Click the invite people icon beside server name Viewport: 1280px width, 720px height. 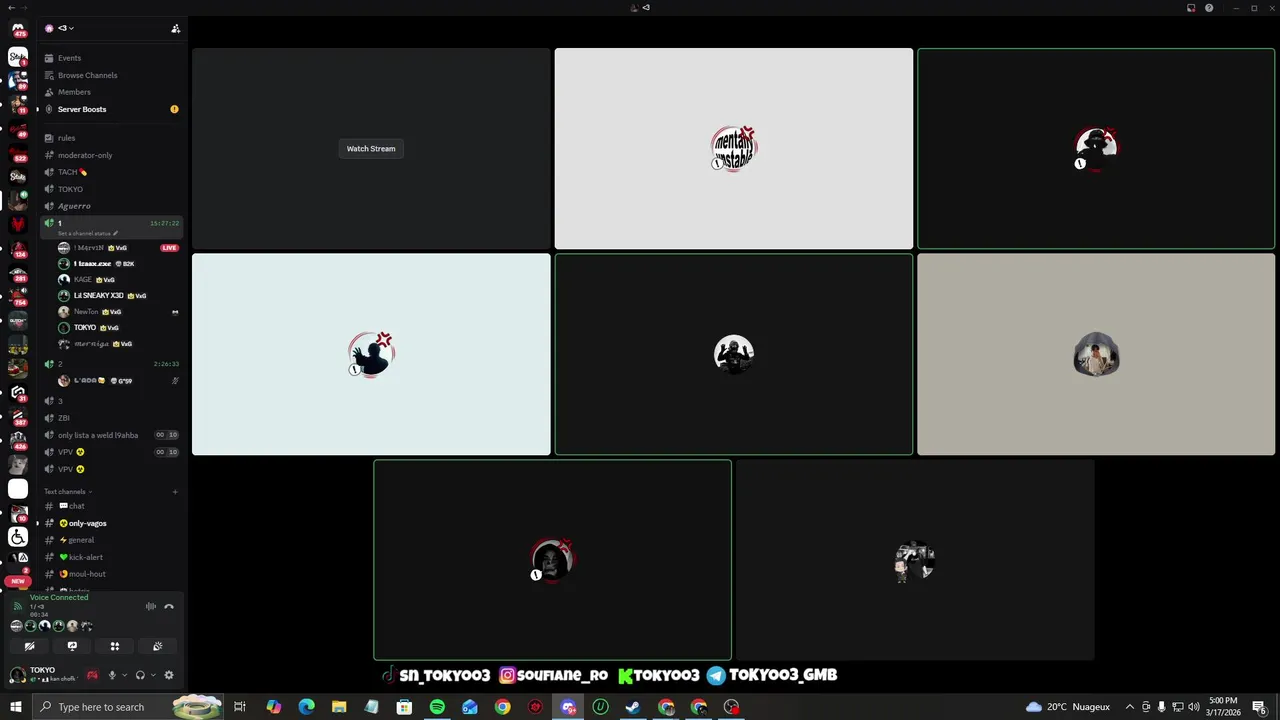[176, 29]
